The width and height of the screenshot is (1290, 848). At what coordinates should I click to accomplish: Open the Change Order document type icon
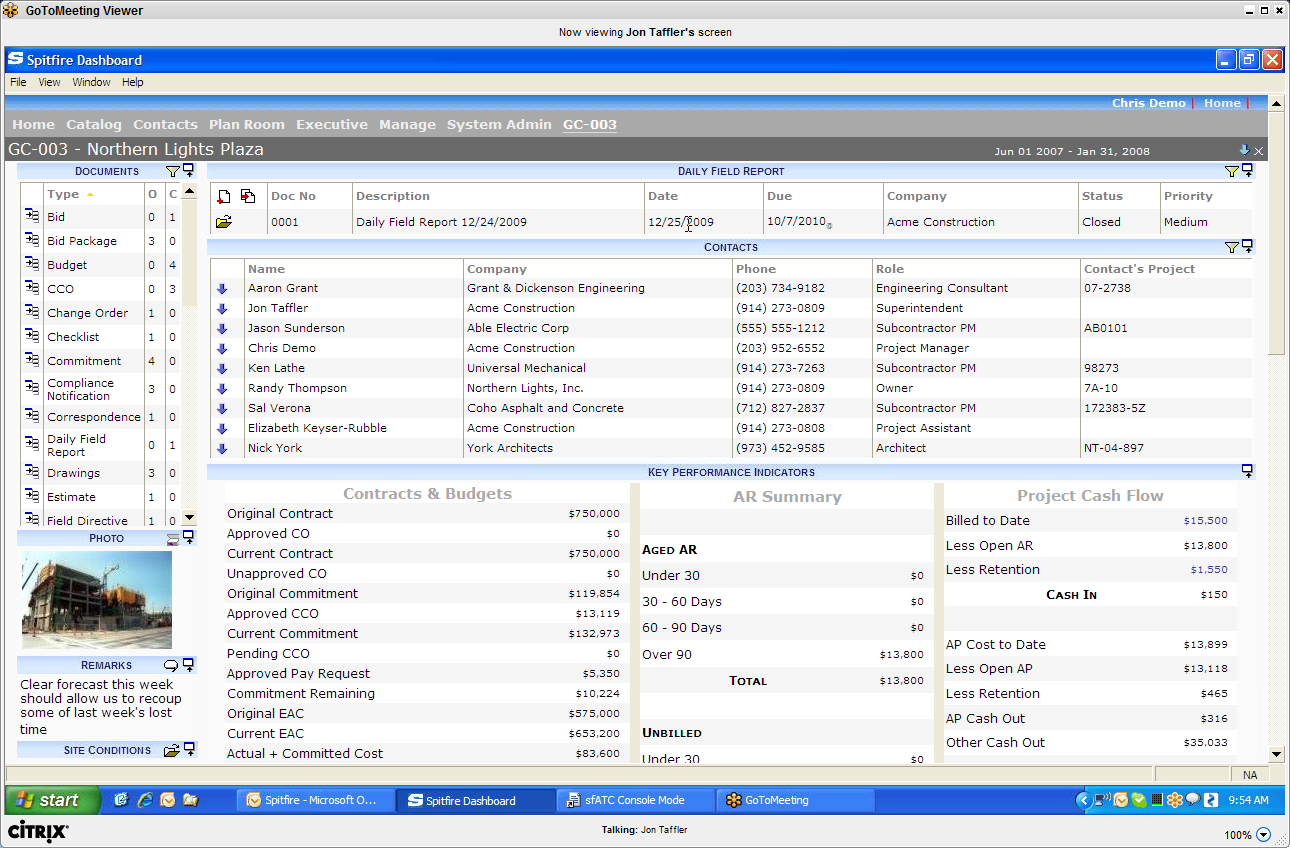[32, 313]
